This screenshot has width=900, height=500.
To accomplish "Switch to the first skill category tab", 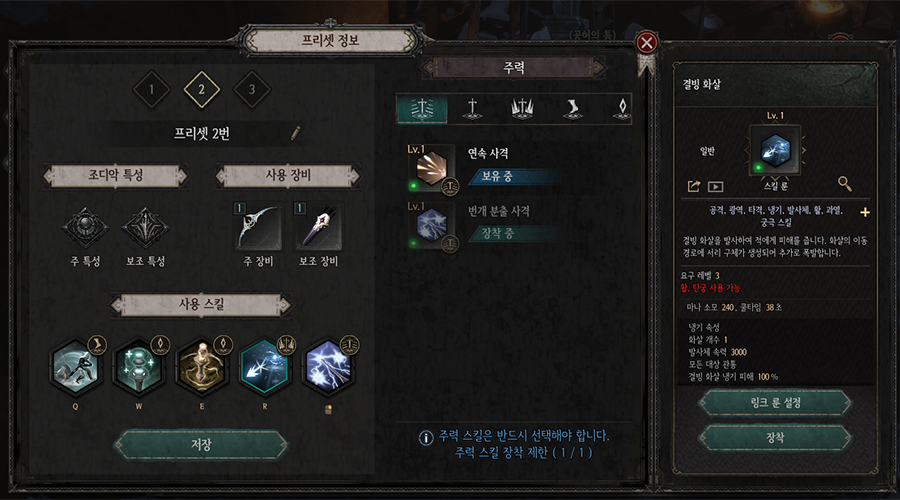I will point(422,108).
